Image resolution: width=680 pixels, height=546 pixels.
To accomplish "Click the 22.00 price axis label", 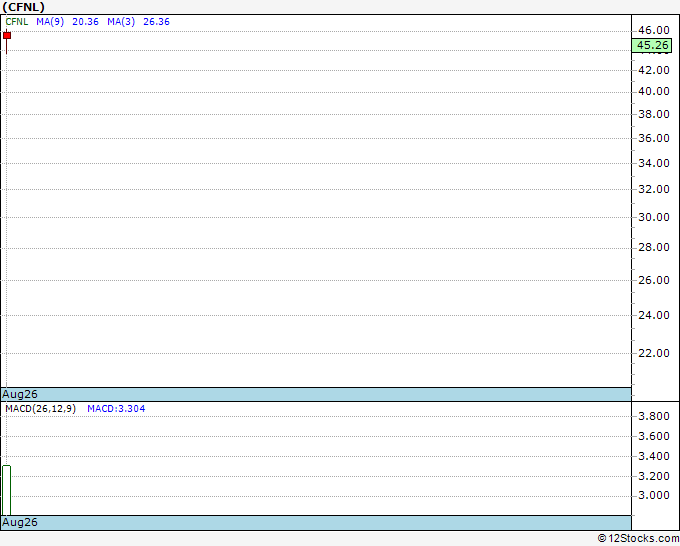I will coord(654,353).
